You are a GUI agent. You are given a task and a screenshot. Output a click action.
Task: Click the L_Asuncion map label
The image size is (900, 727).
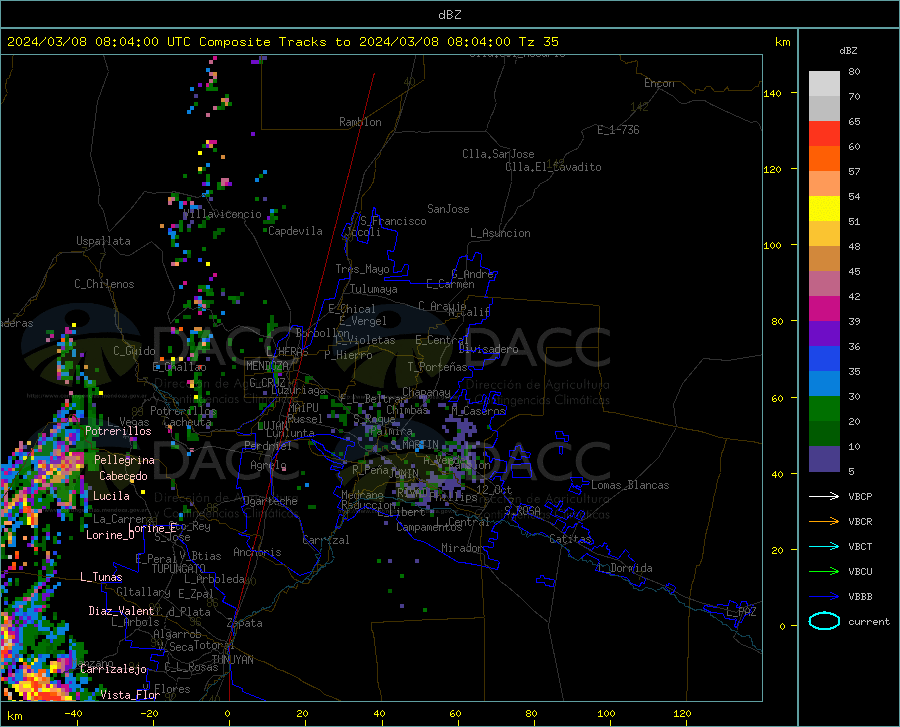[500, 233]
